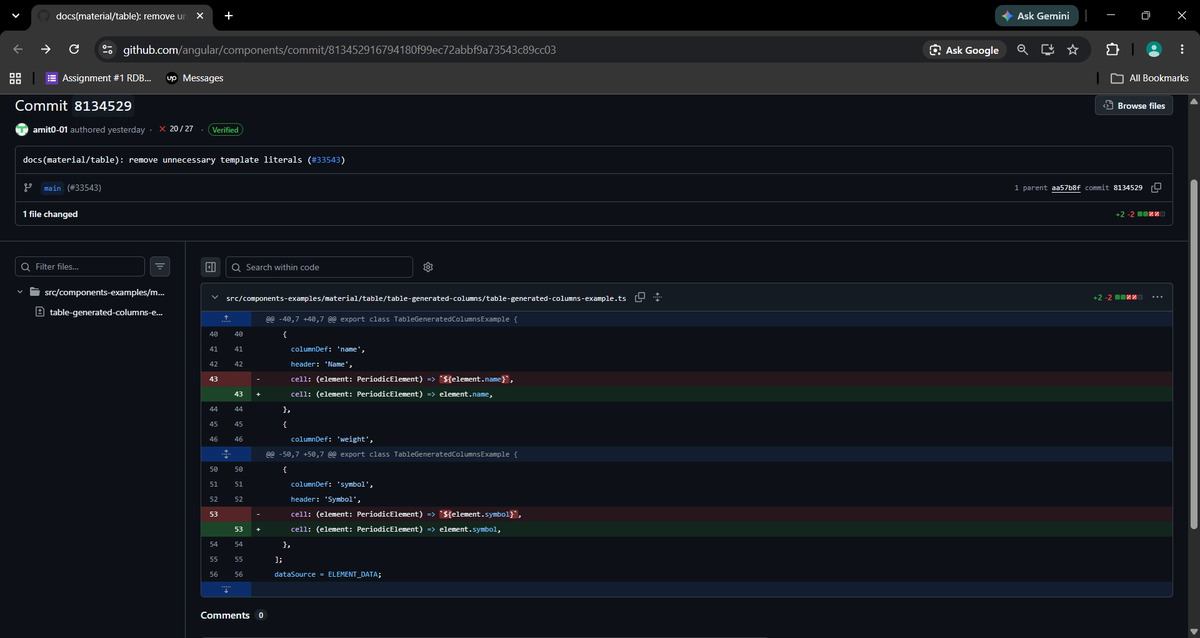Click the Commit 8134529 heading hash
The width and height of the screenshot is (1200, 638).
pyautogui.click(x=102, y=106)
